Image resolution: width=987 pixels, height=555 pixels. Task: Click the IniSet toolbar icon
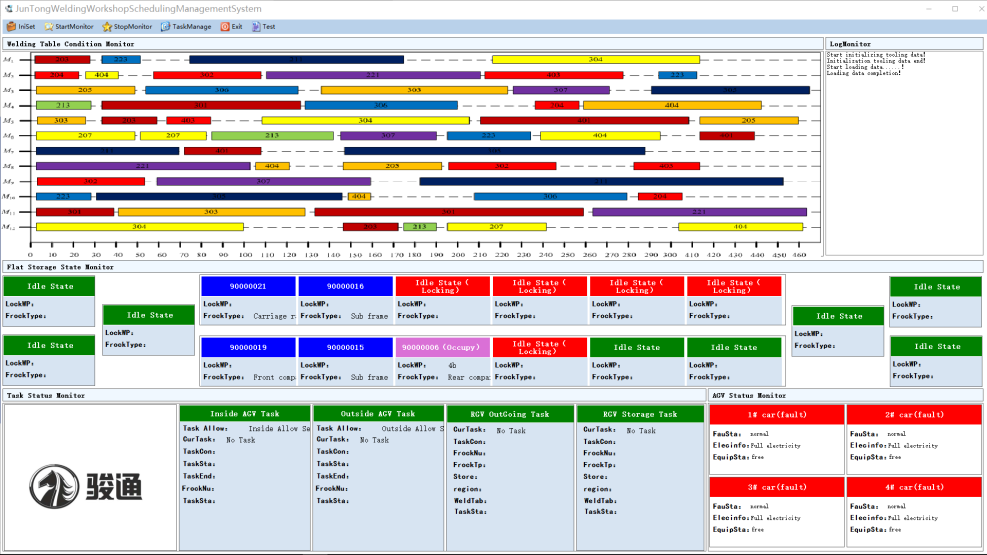coord(11,27)
